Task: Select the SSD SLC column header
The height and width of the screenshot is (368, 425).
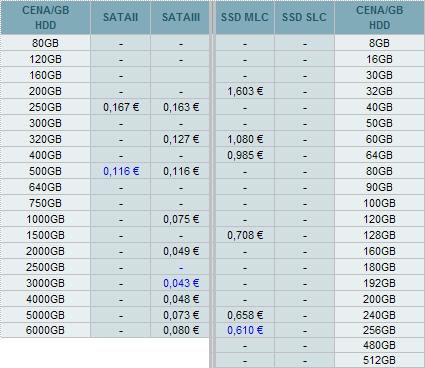Action: pos(304,17)
